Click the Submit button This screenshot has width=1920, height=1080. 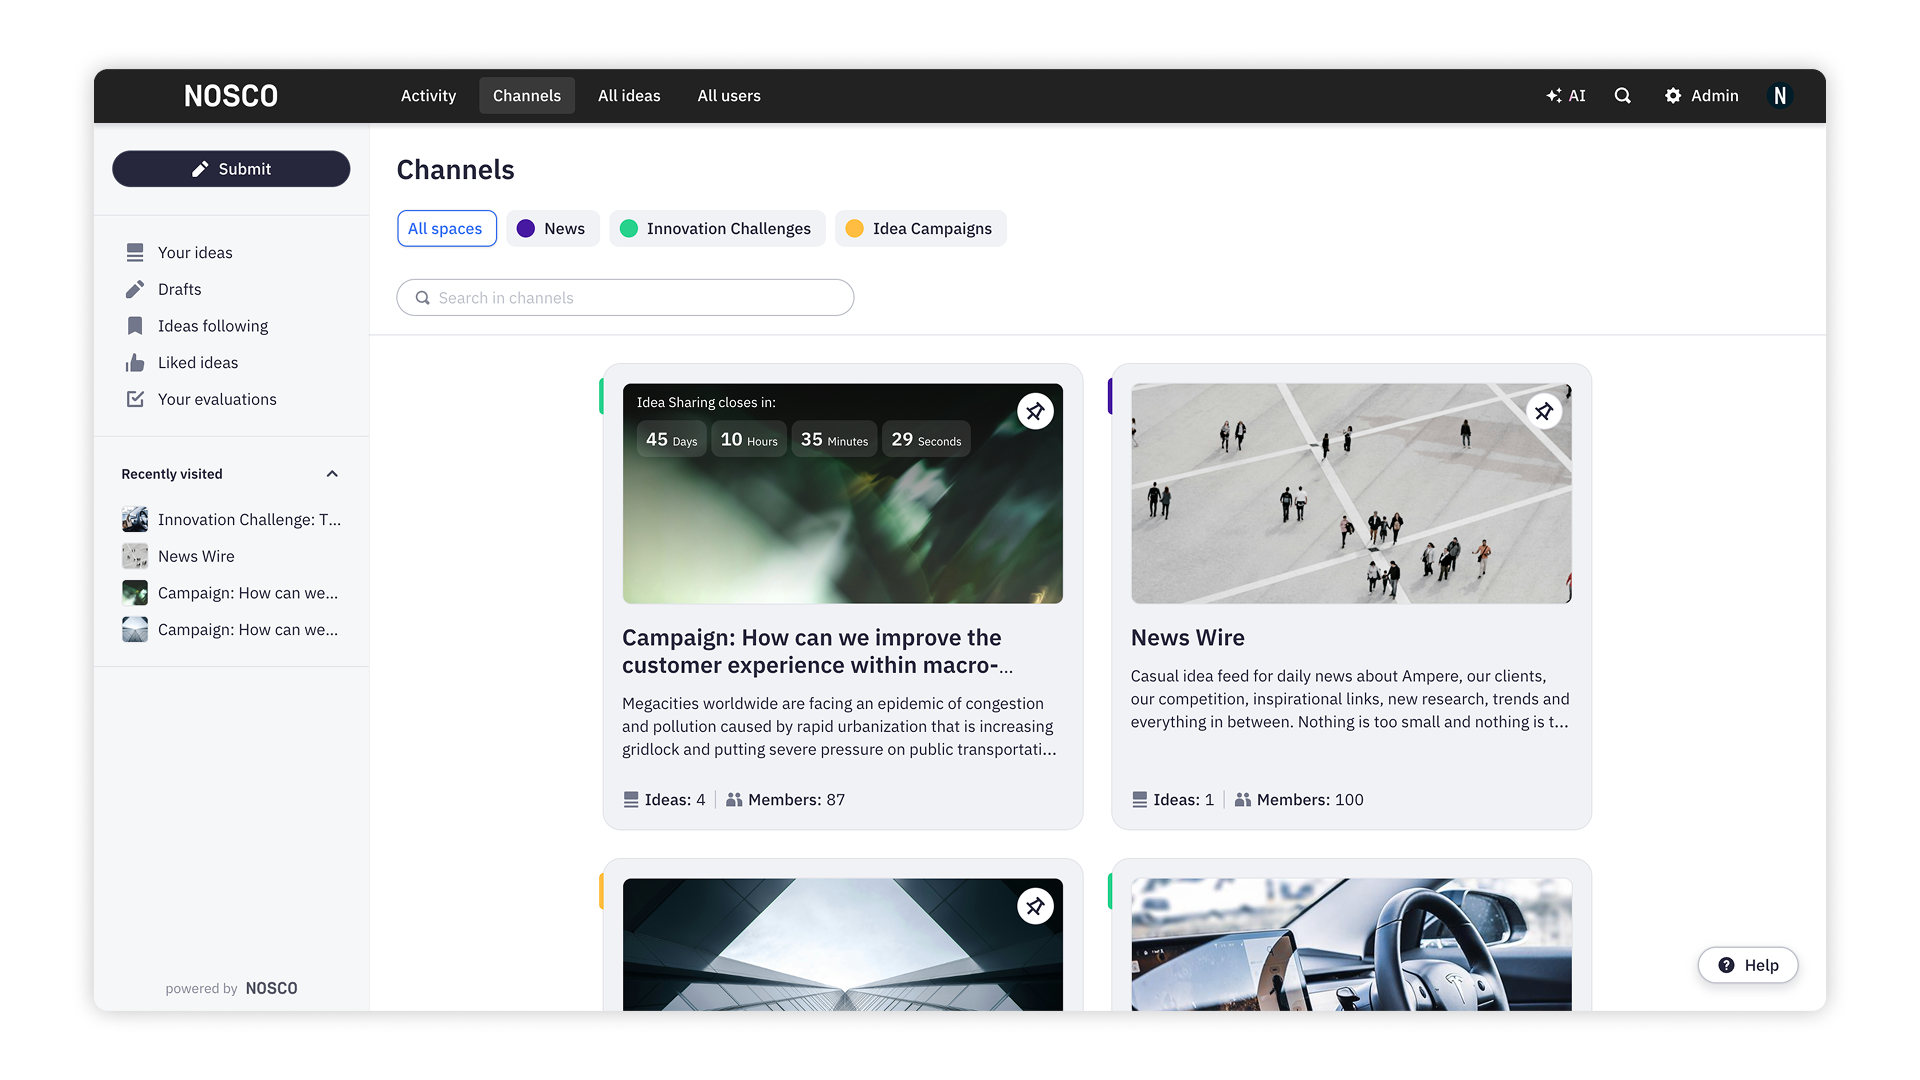coord(231,169)
